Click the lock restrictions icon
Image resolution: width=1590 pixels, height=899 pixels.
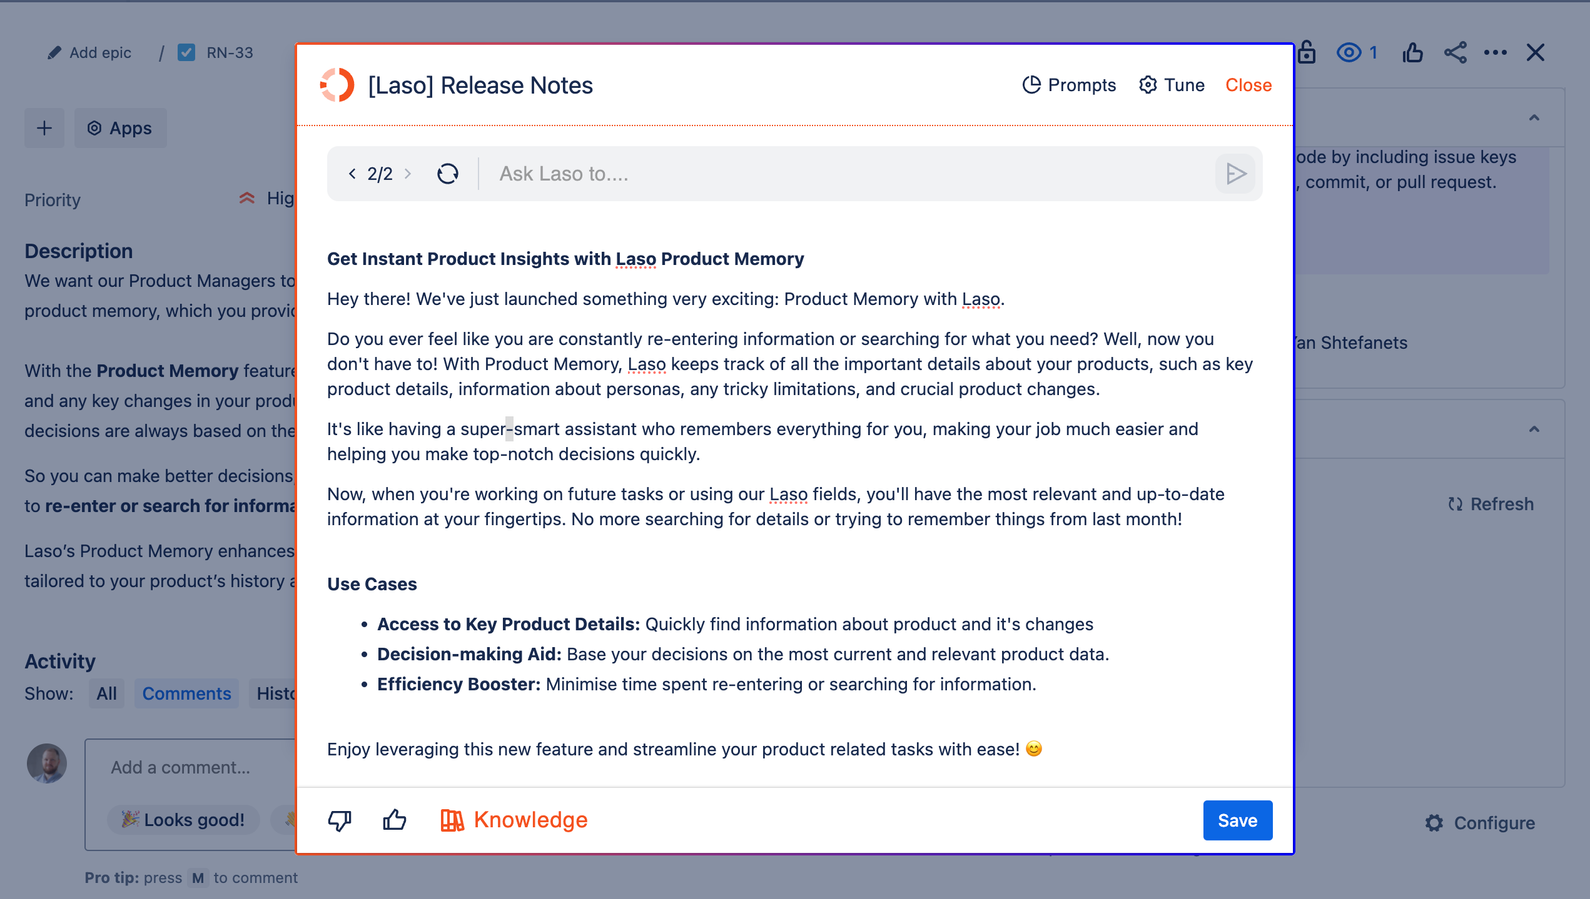(x=1307, y=52)
